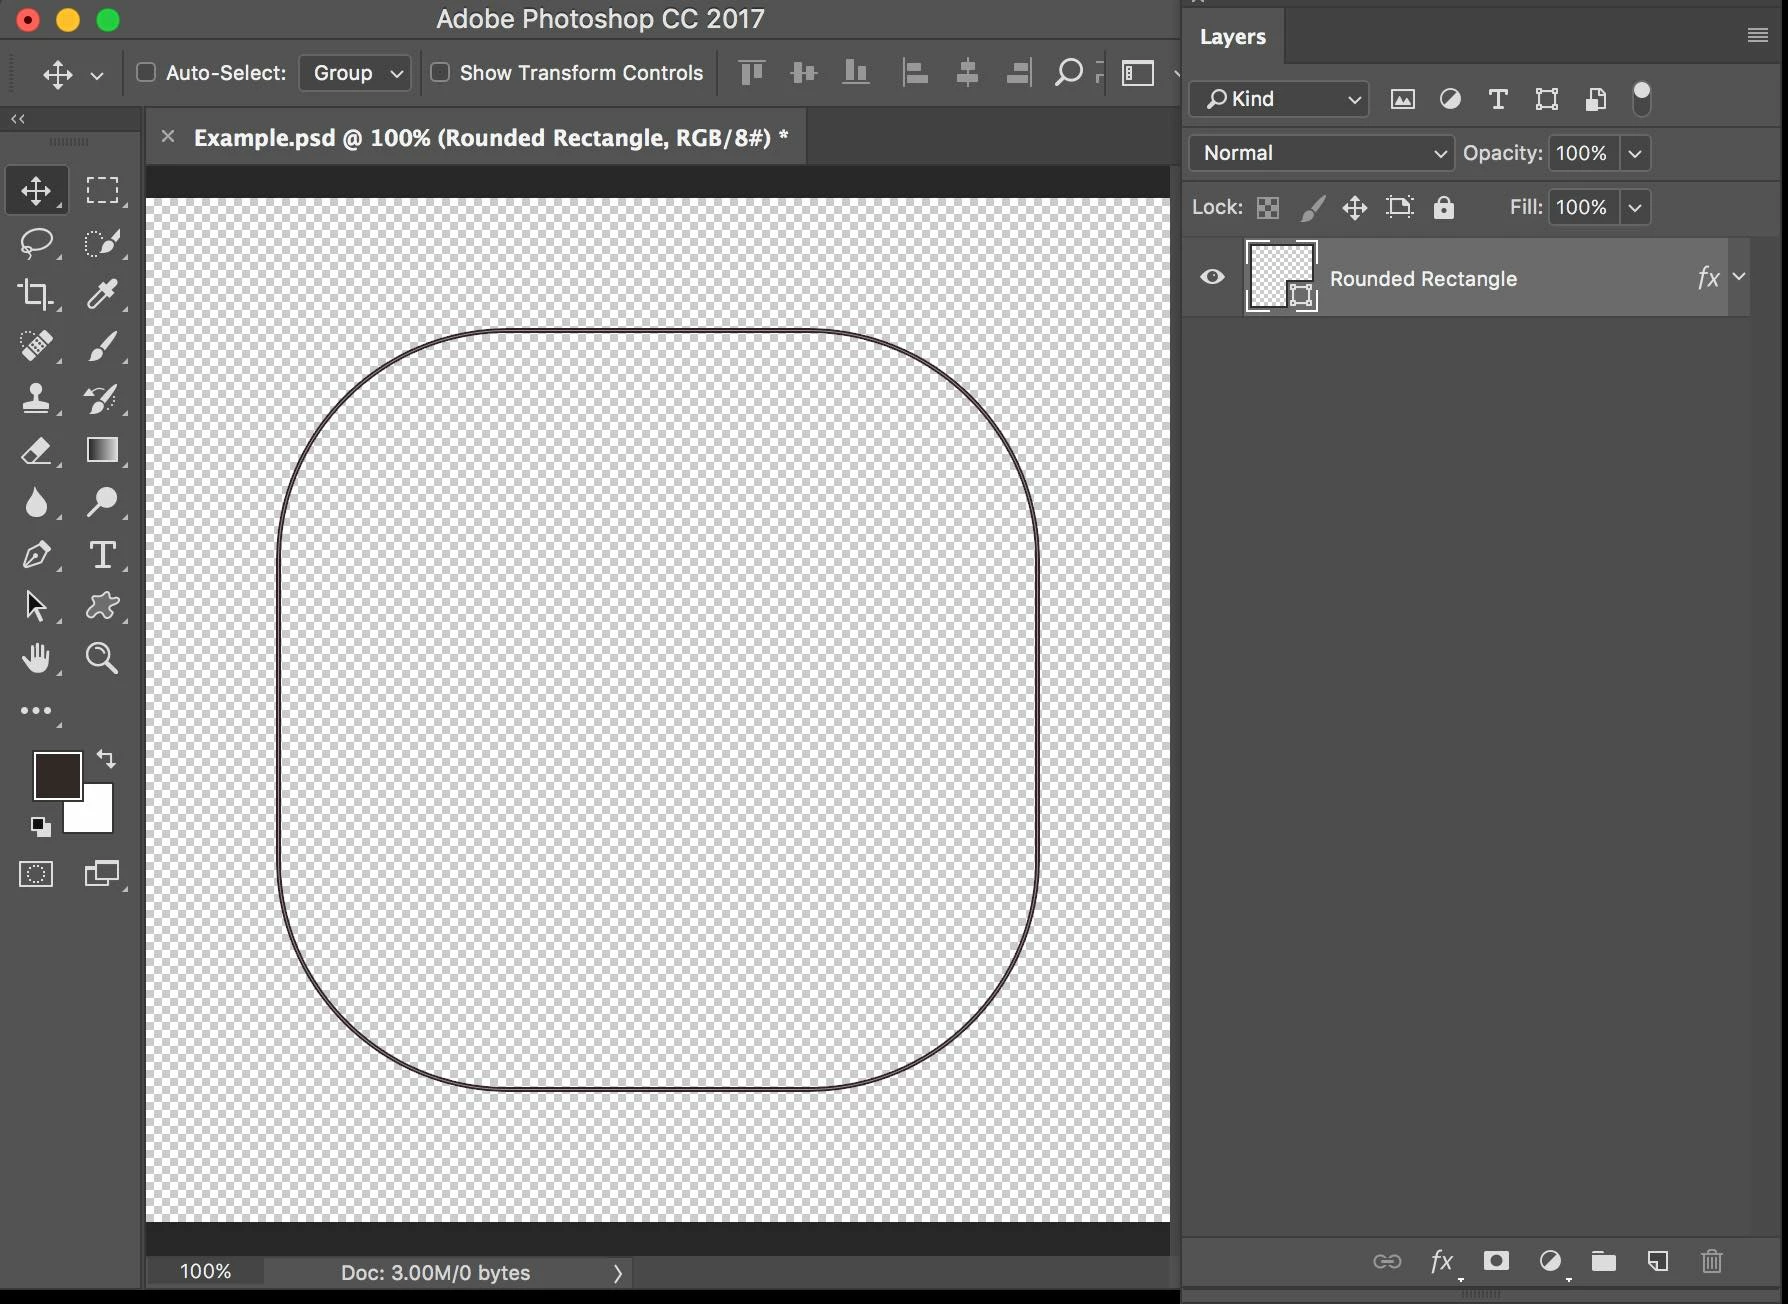Image resolution: width=1788 pixels, height=1304 pixels.
Task: Select the Brush tool
Action: 102,346
